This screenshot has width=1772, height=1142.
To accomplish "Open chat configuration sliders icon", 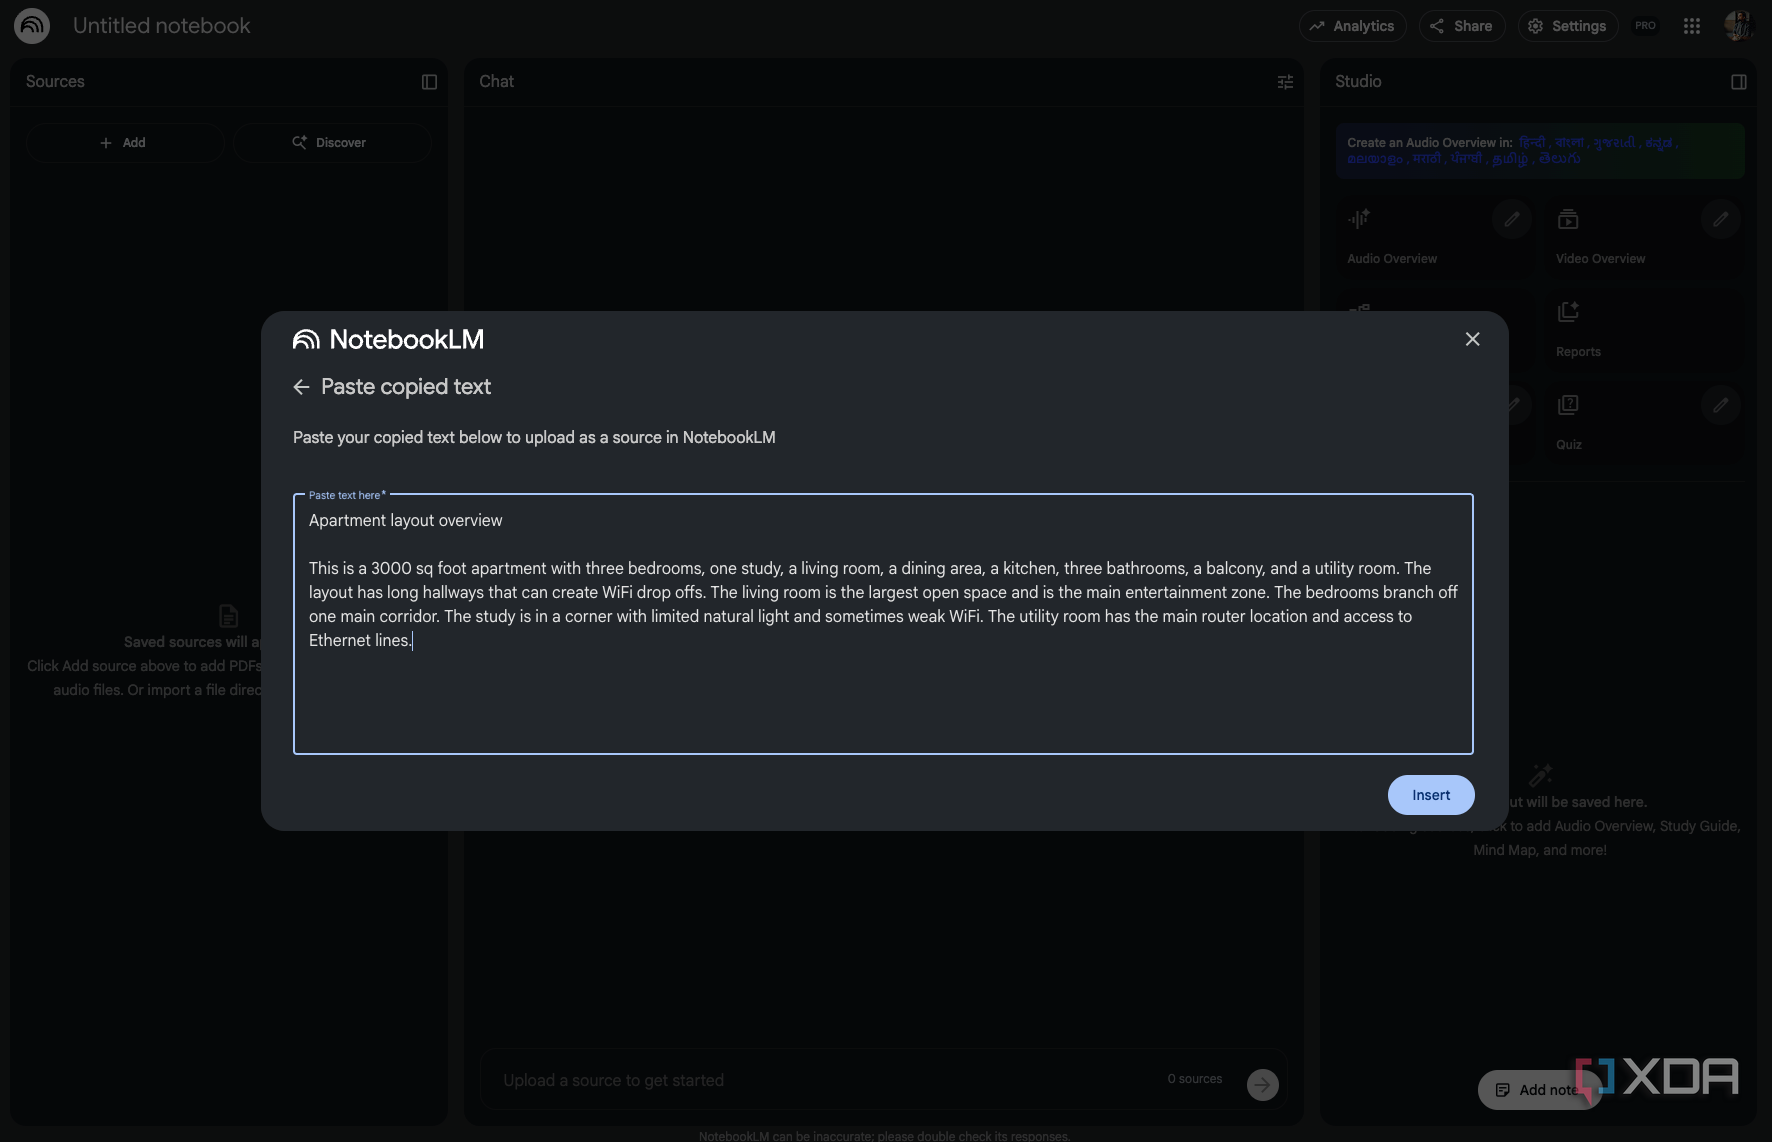I will (x=1285, y=82).
